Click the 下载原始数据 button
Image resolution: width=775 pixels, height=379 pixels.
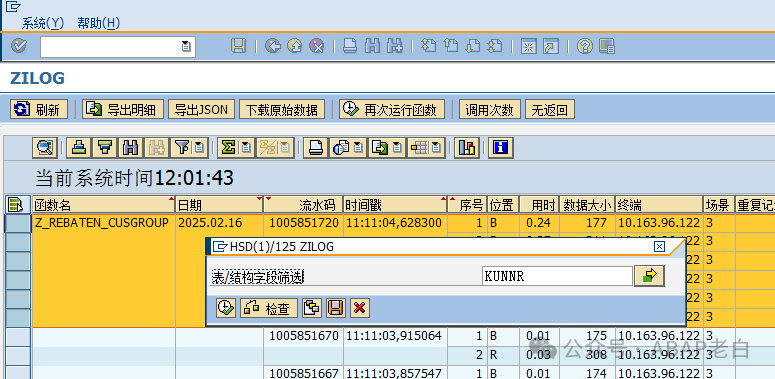[282, 109]
